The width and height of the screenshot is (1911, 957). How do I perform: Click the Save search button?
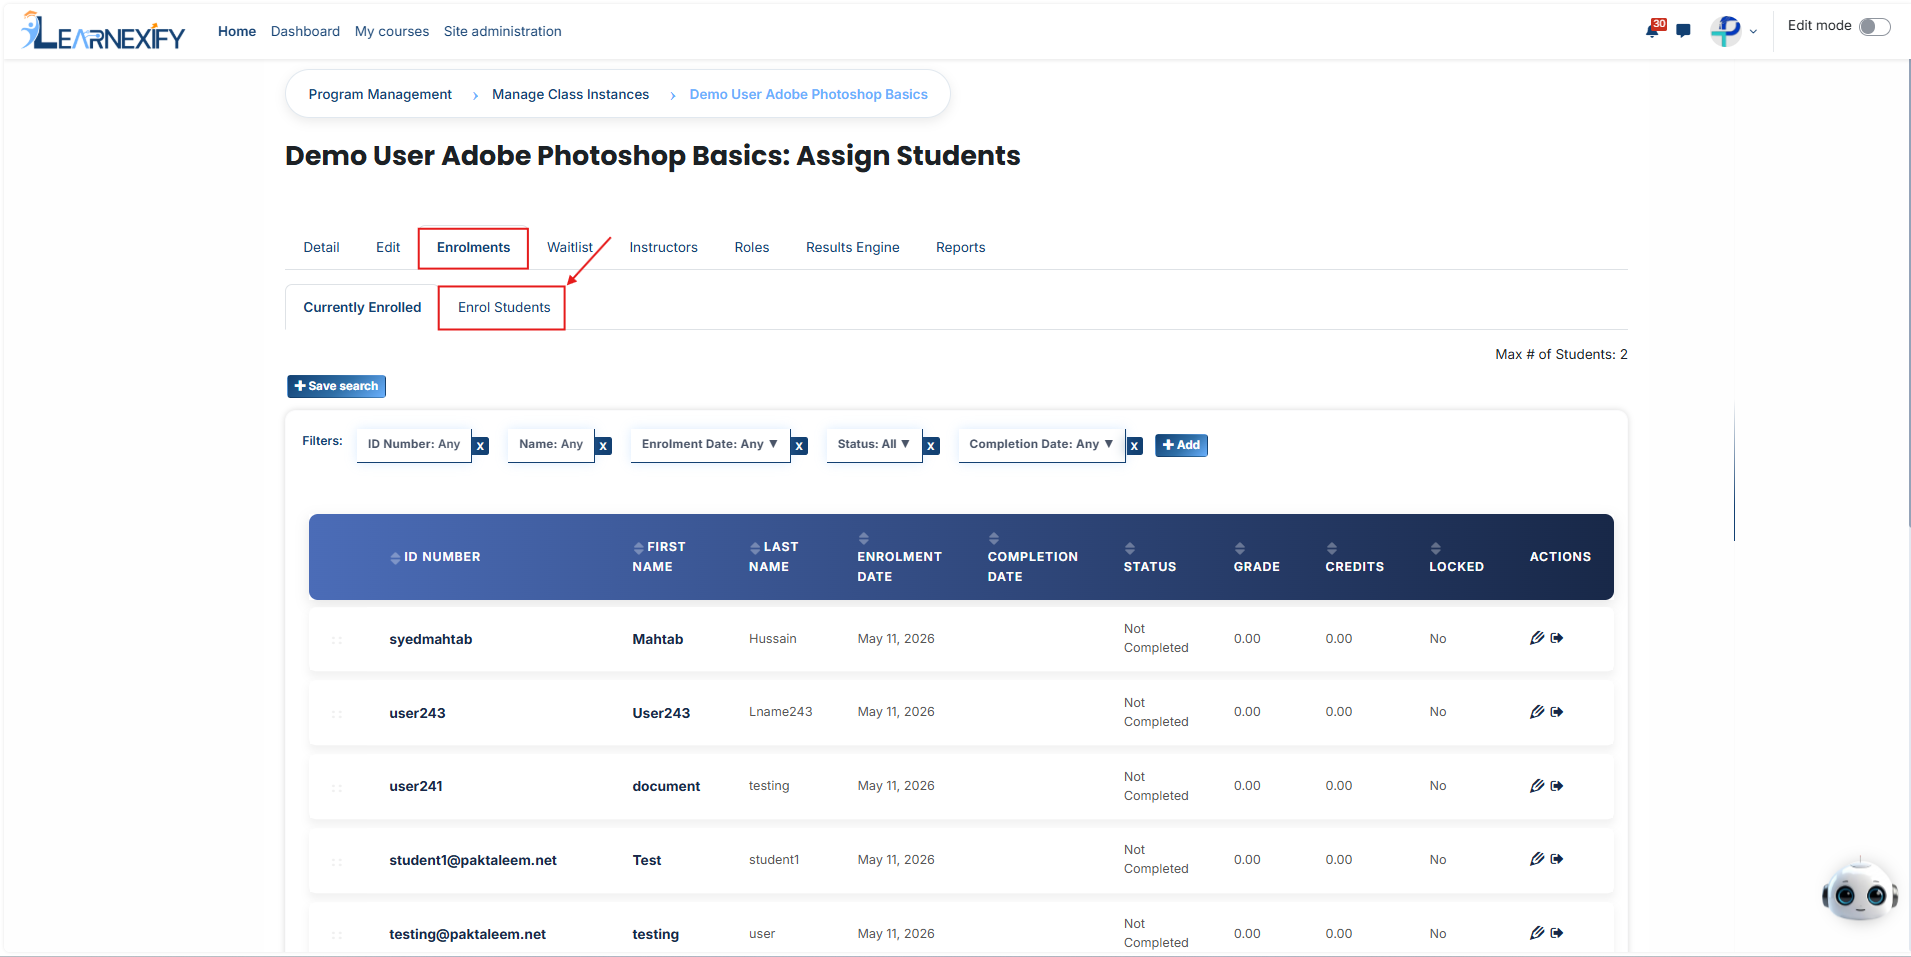(x=337, y=386)
